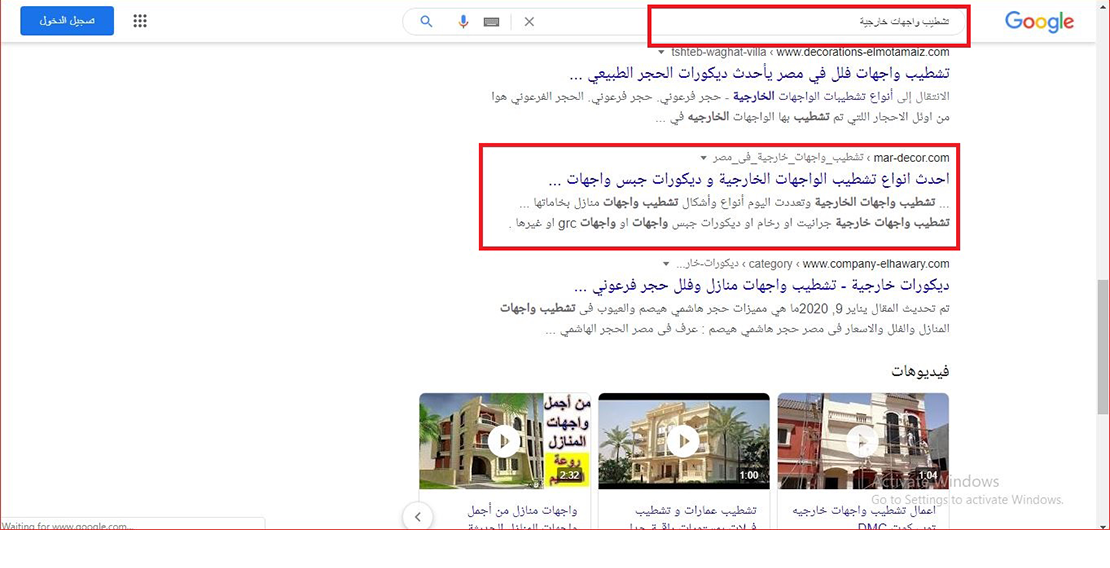Play the 2:32 video thumbnail
The width and height of the screenshot is (1110, 568).
(x=505, y=441)
